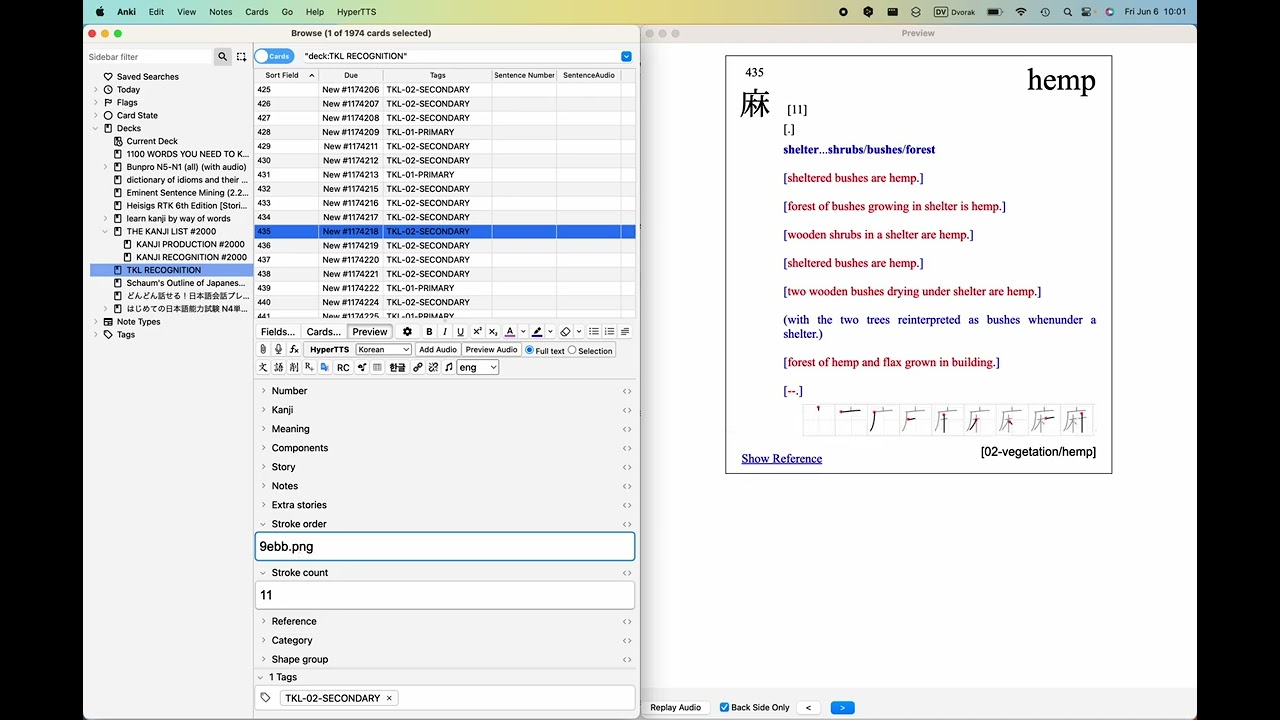Click the 文 toolbar icon
The width and height of the screenshot is (1280, 720).
click(x=263, y=368)
